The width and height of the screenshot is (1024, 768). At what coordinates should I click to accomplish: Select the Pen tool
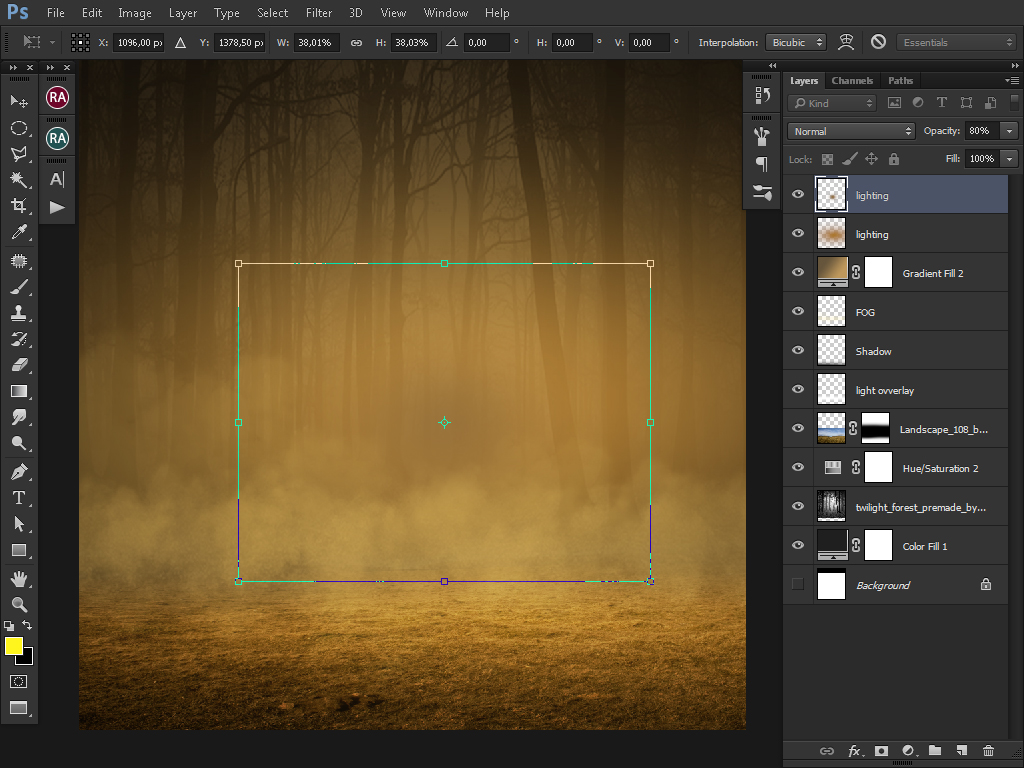point(19,472)
